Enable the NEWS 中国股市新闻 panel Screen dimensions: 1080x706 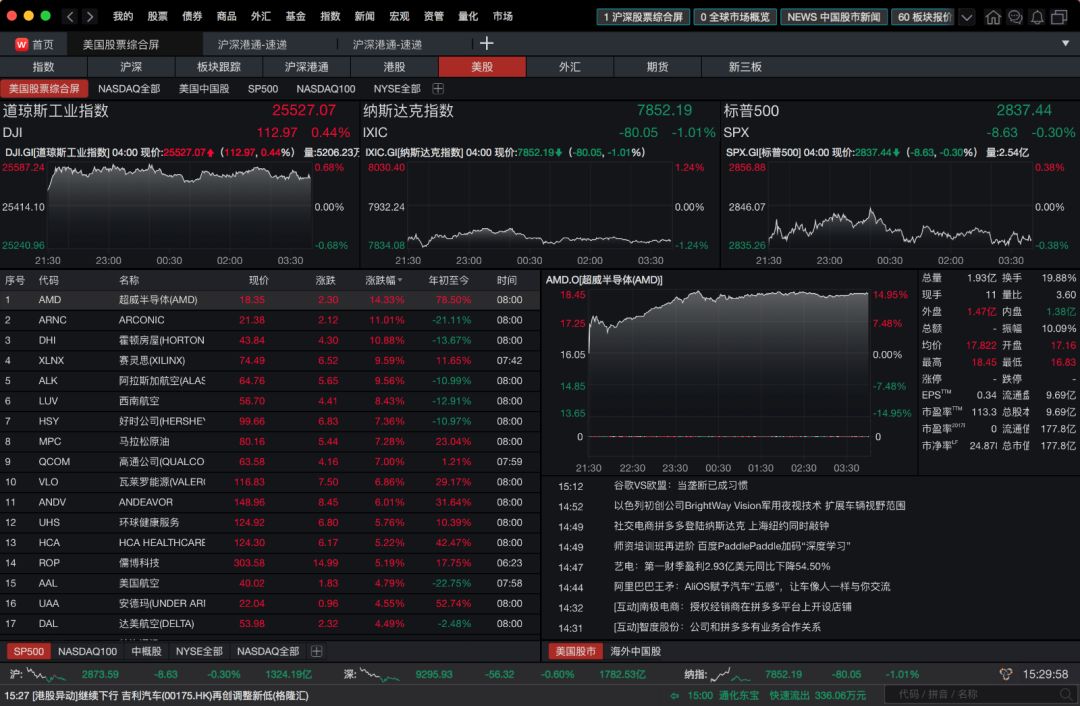point(833,16)
